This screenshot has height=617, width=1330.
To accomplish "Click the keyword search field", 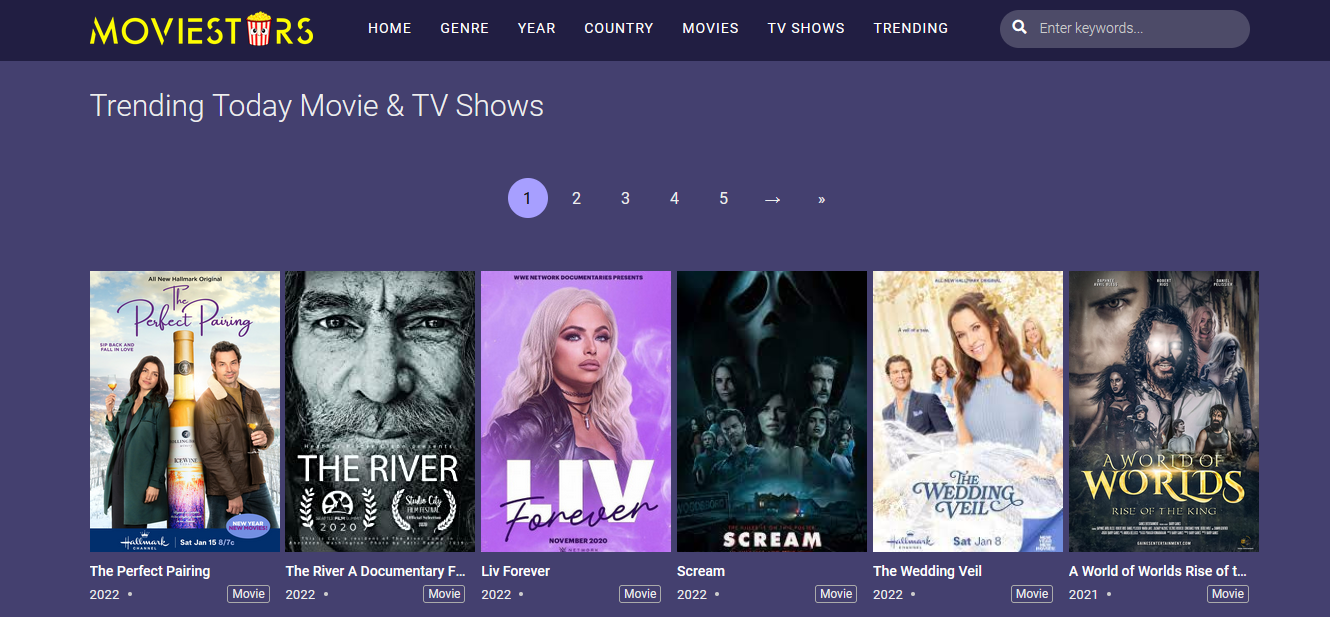I will pos(1125,29).
